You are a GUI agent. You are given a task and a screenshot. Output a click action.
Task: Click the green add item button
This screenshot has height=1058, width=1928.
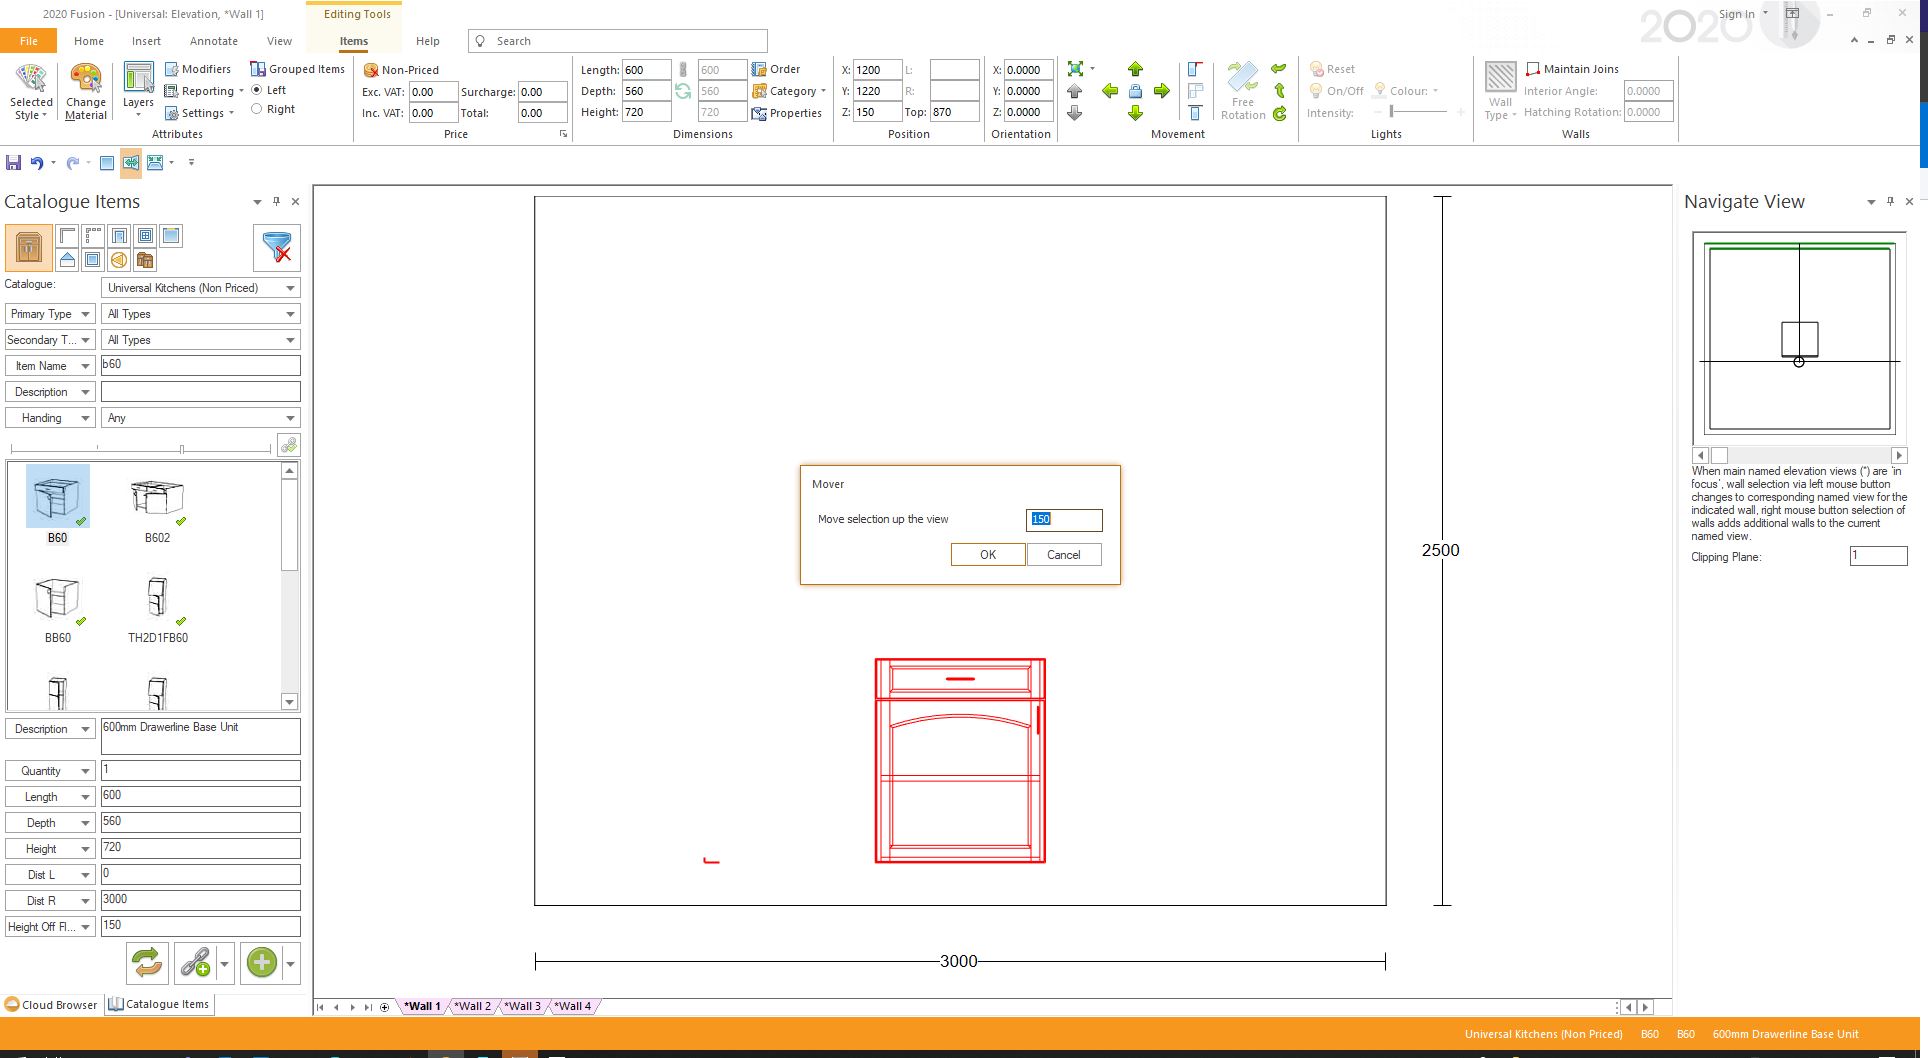click(262, 963)
